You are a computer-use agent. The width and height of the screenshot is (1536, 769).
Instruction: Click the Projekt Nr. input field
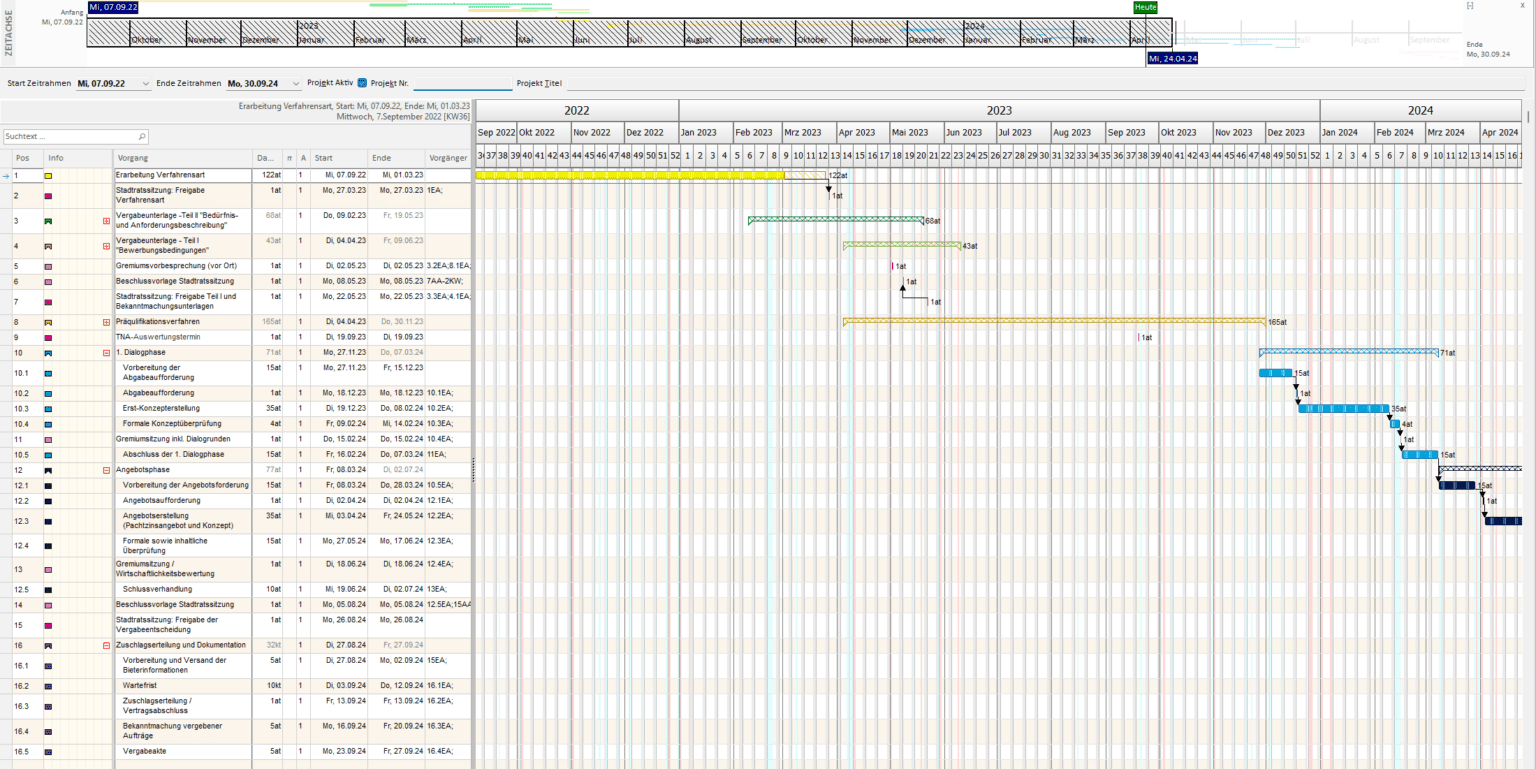pyautogui.click(x=462, y=84)
